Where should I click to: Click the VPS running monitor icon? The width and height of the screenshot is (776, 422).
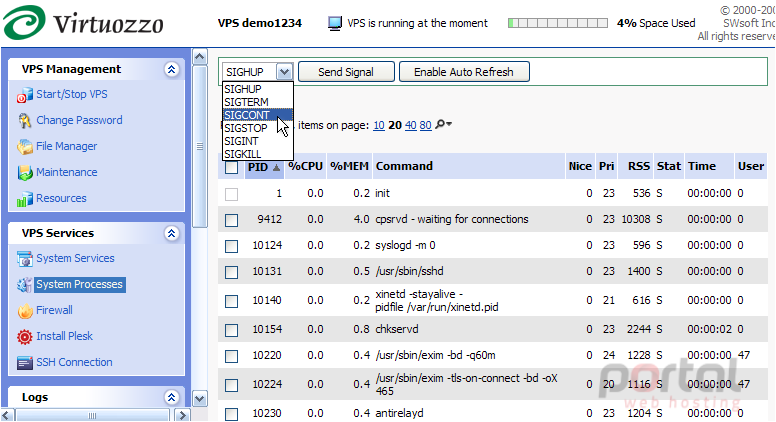click(335, 23)
